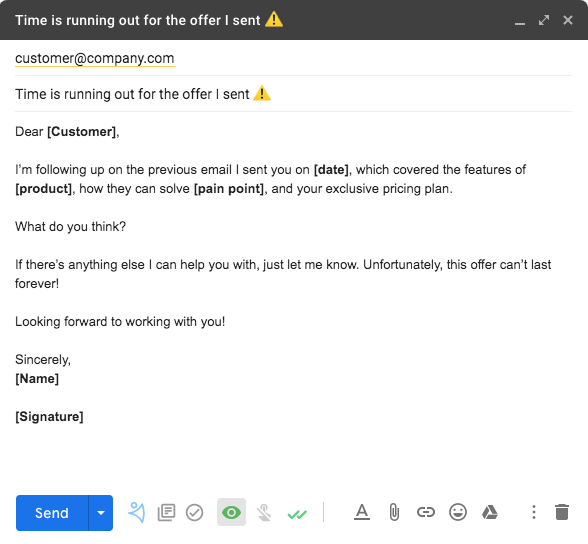This screenshot has width=588, height=544.
Task: Click the circled checkmark icon
Action: (x=195, y=513)
